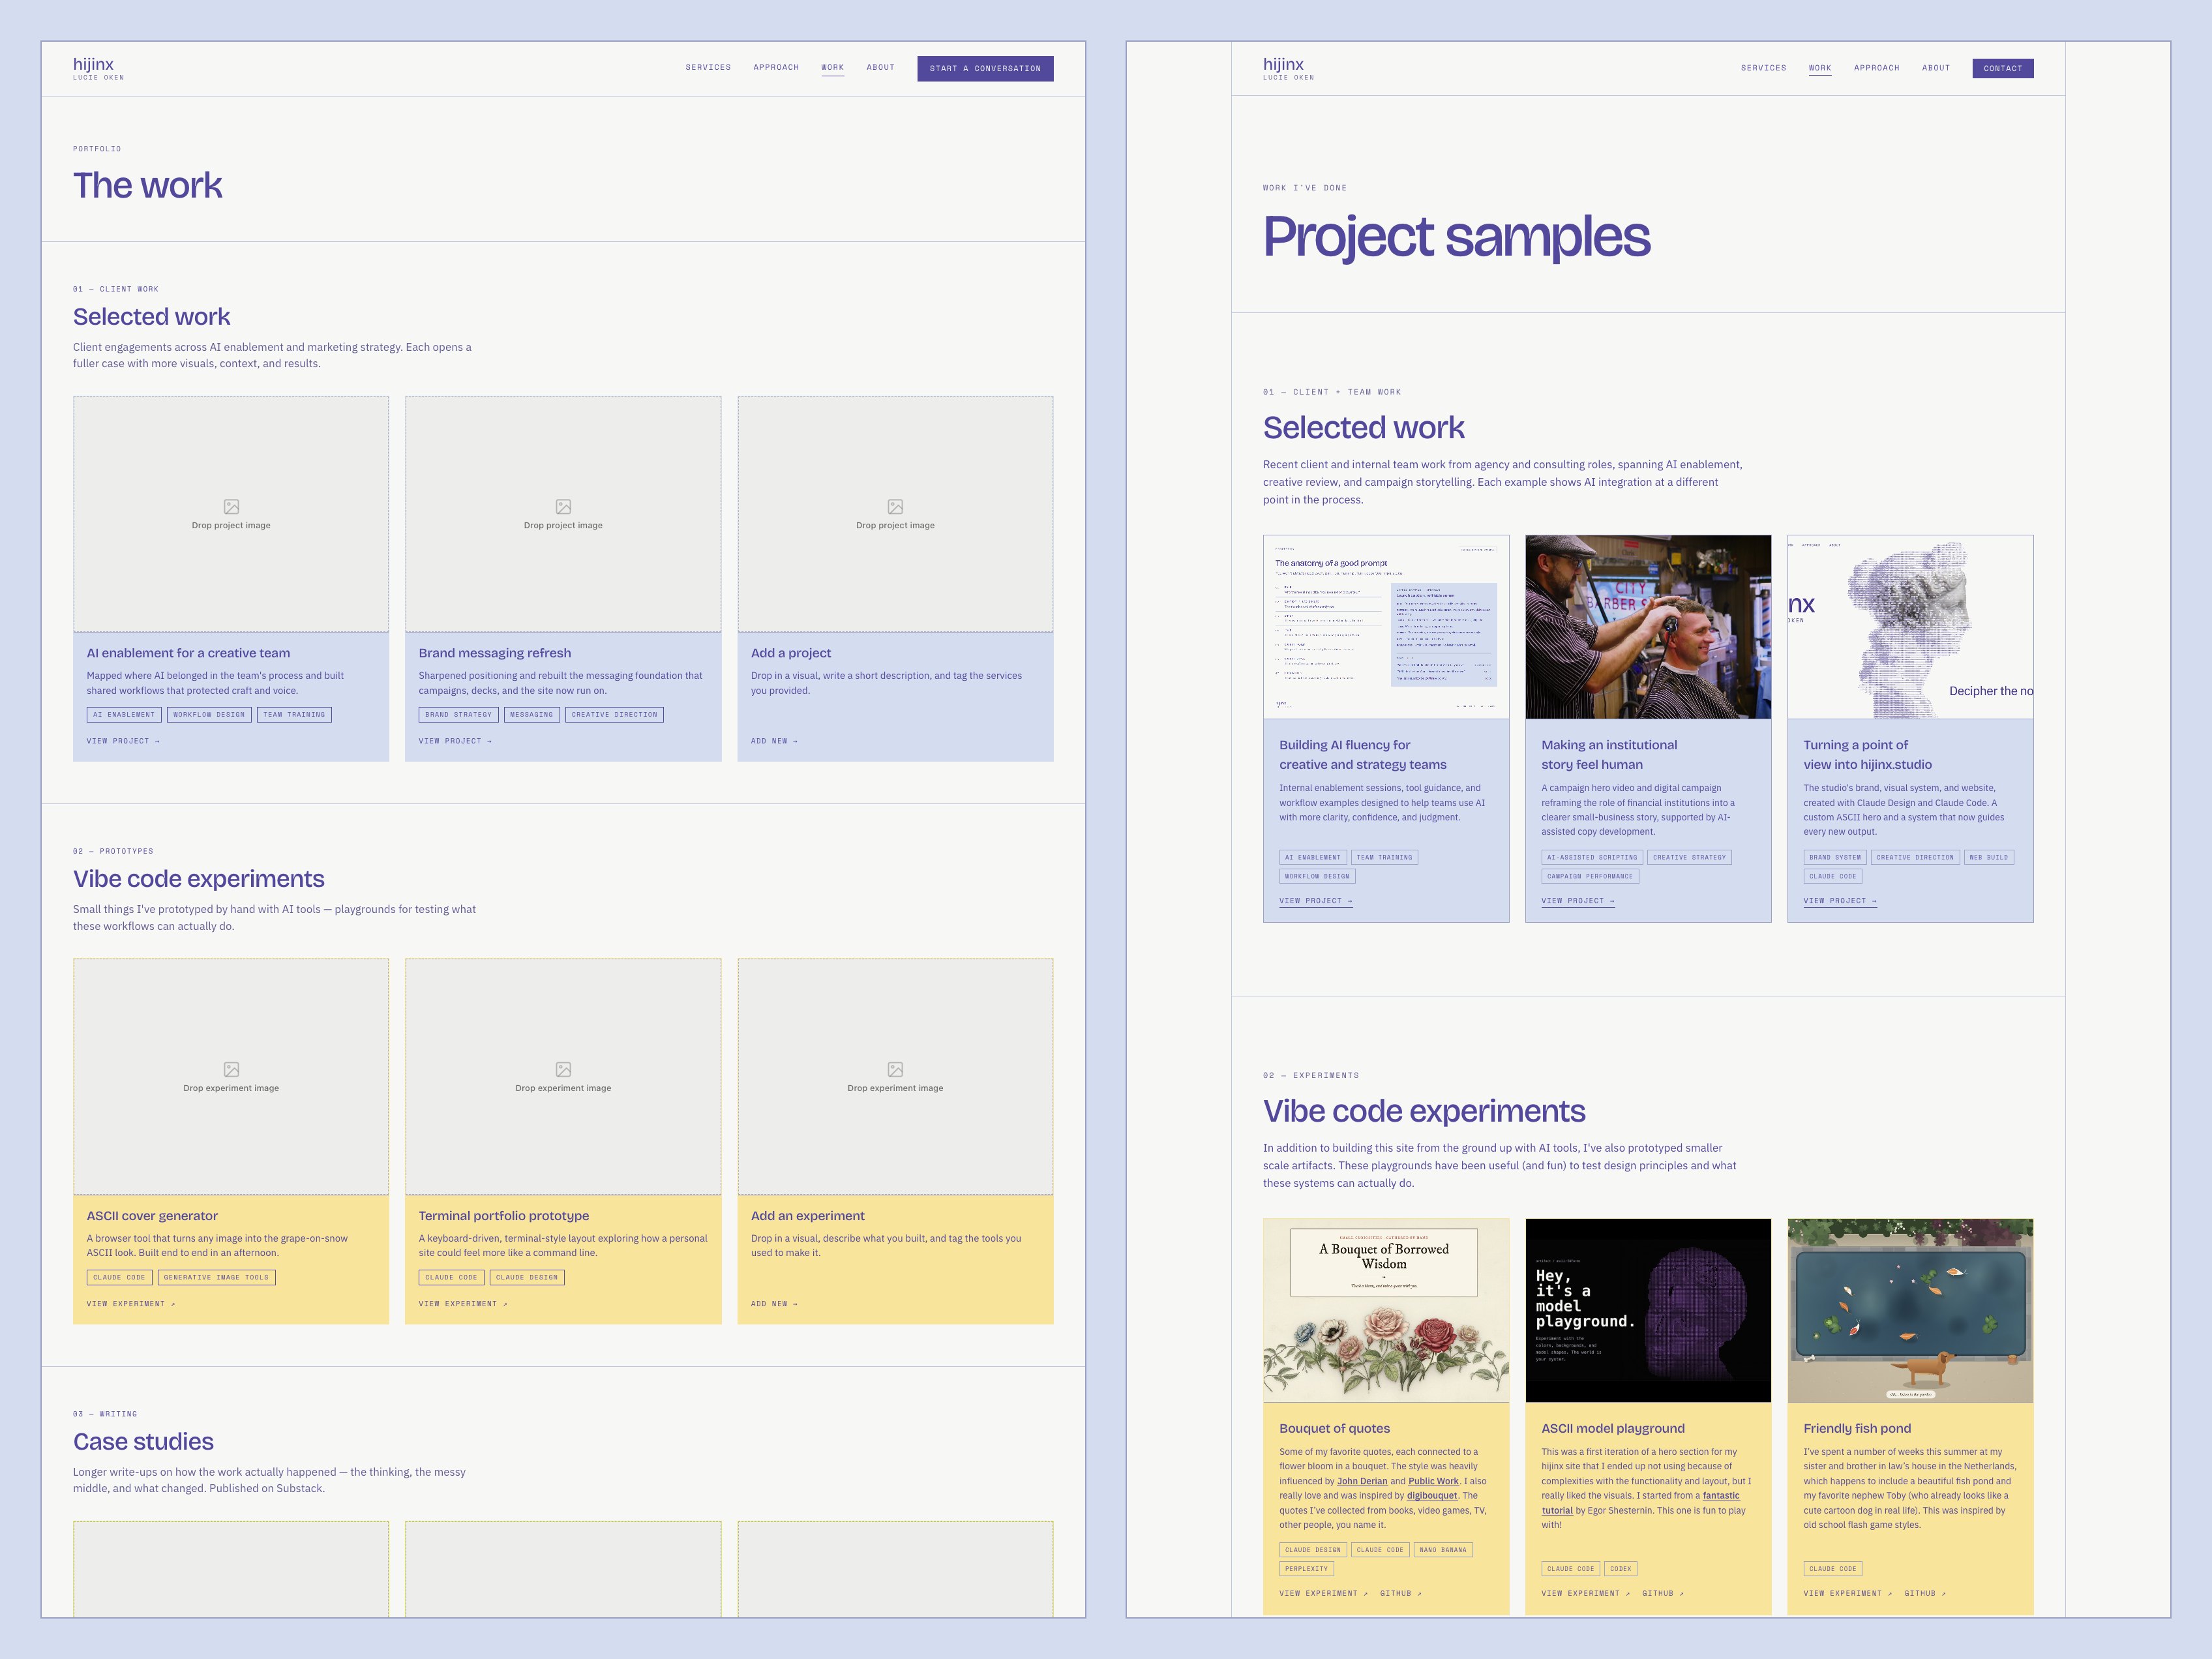Click Start a Conversation button

(x=985, y=68)
